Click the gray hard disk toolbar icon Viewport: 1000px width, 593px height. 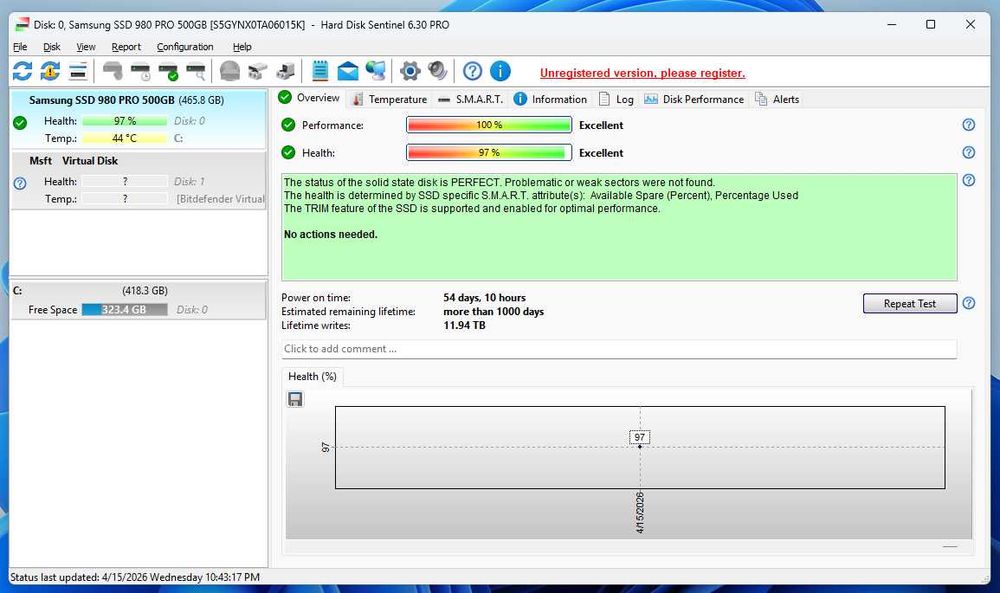pyautogui.click(x=113, y=71)
